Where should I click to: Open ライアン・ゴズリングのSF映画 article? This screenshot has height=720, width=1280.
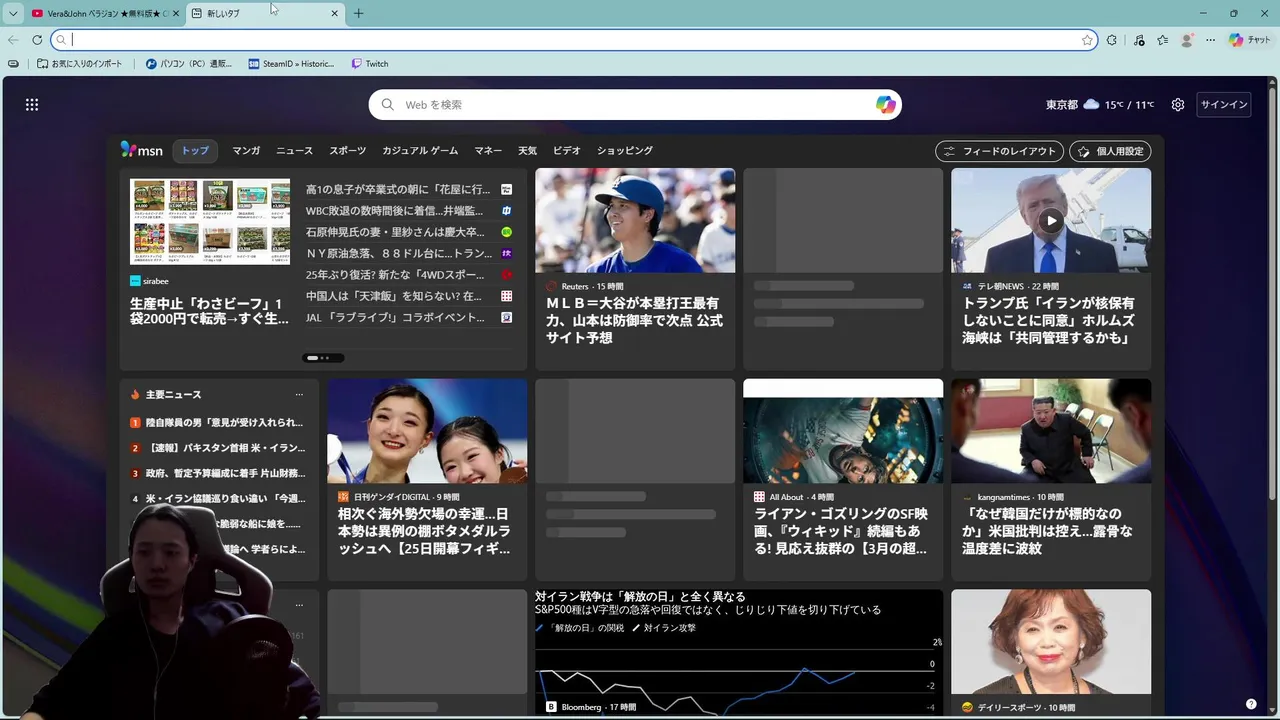tap(843, 479)
